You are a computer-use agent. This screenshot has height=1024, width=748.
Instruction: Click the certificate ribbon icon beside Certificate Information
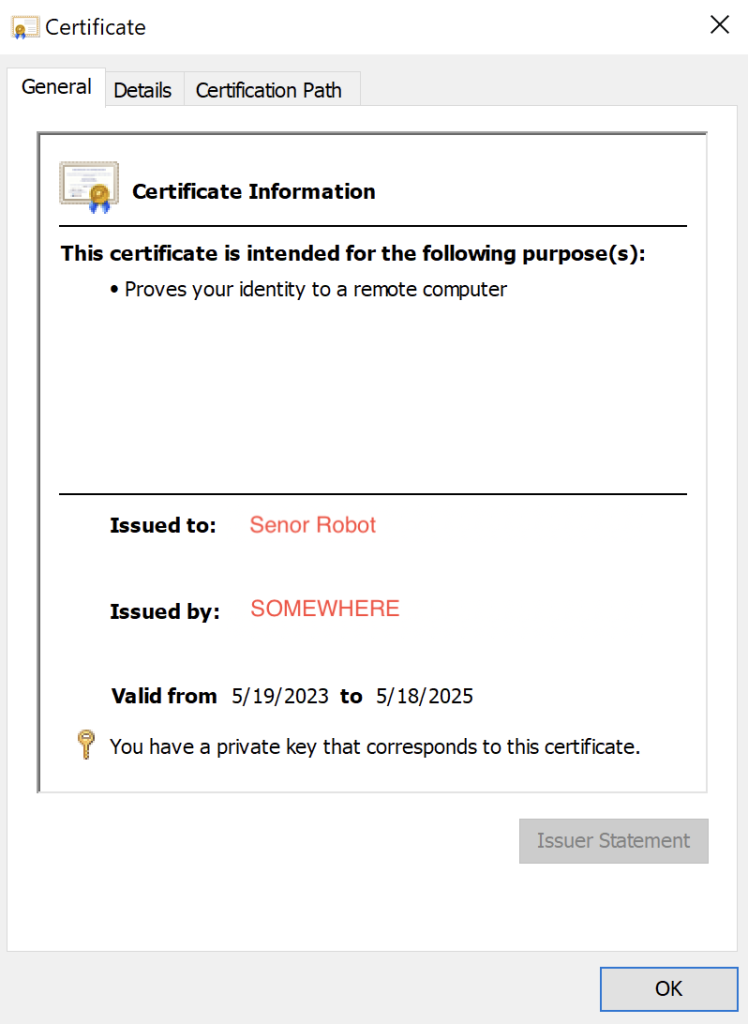coord(89,187)
